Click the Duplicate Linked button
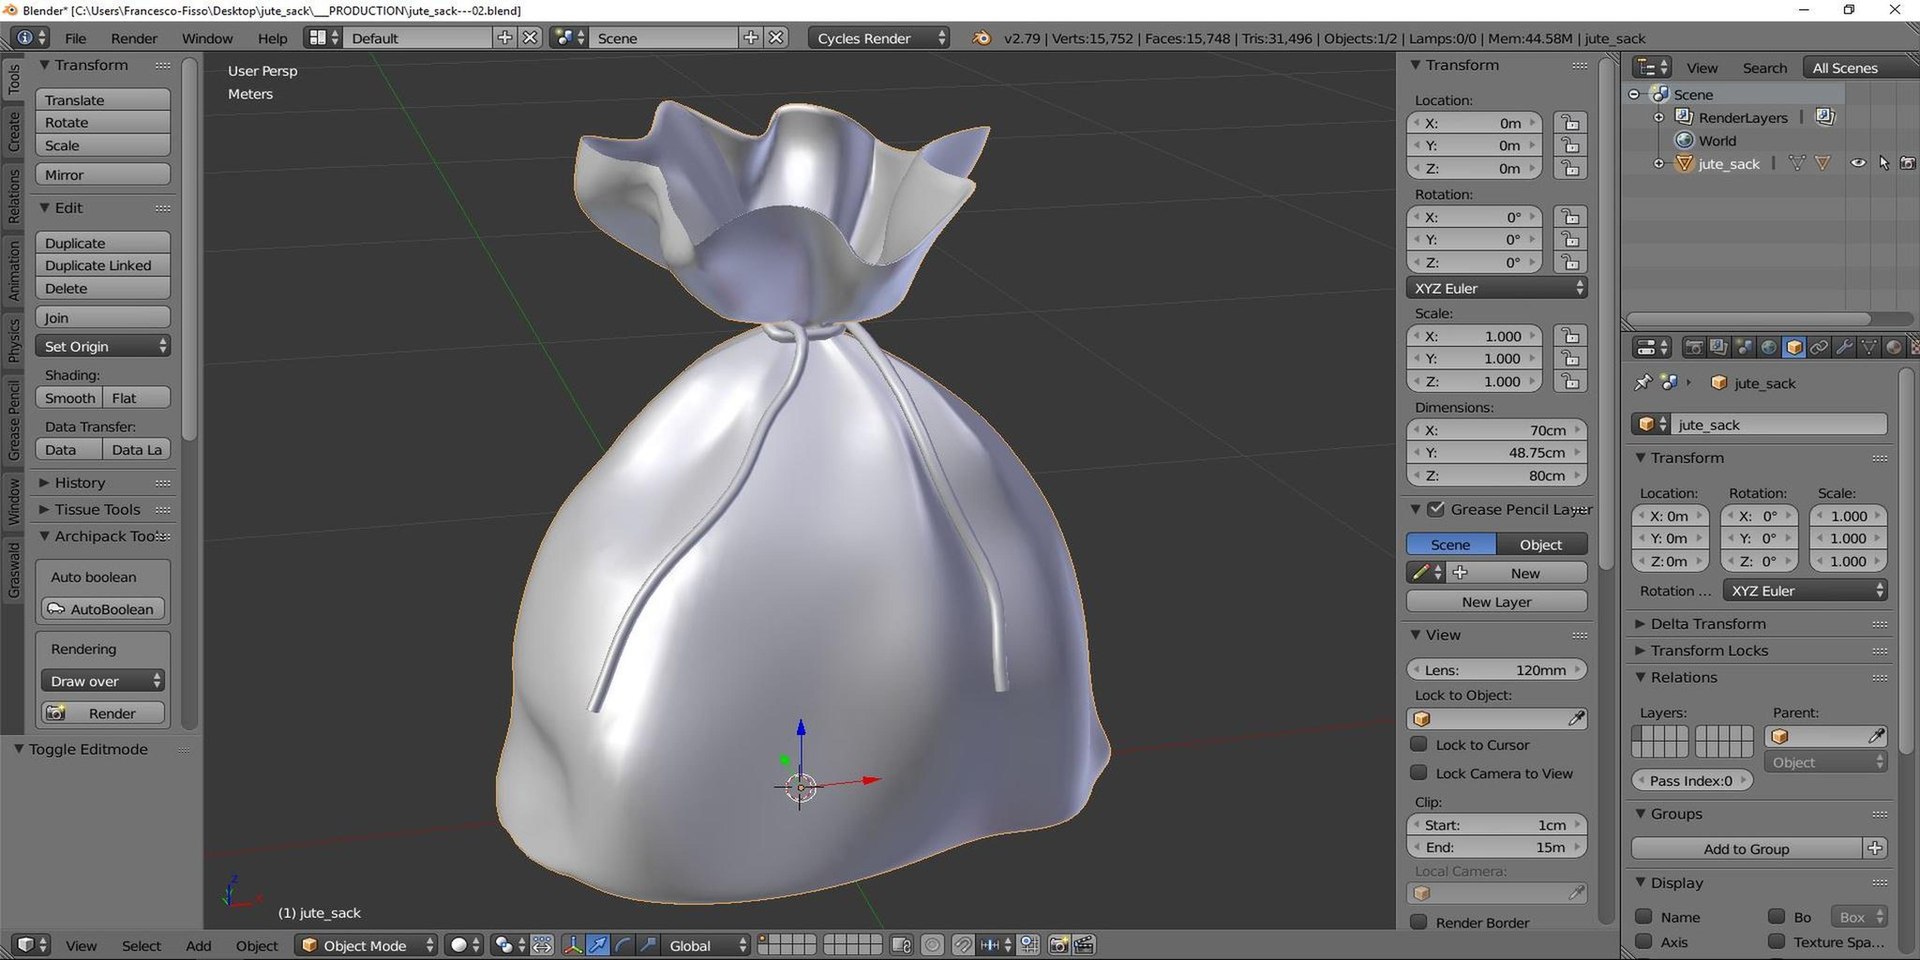The width and height of the screenshot is (1920, 960). 103,265
